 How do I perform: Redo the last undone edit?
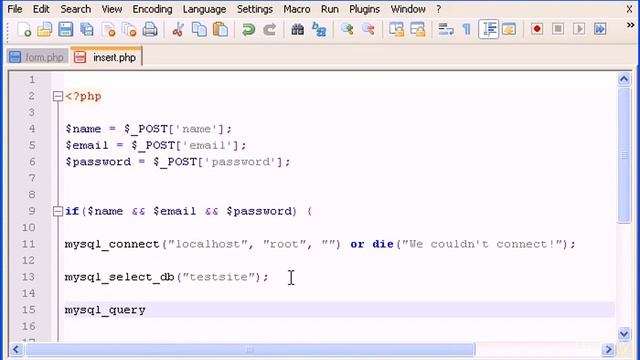(x=269, y=29)
